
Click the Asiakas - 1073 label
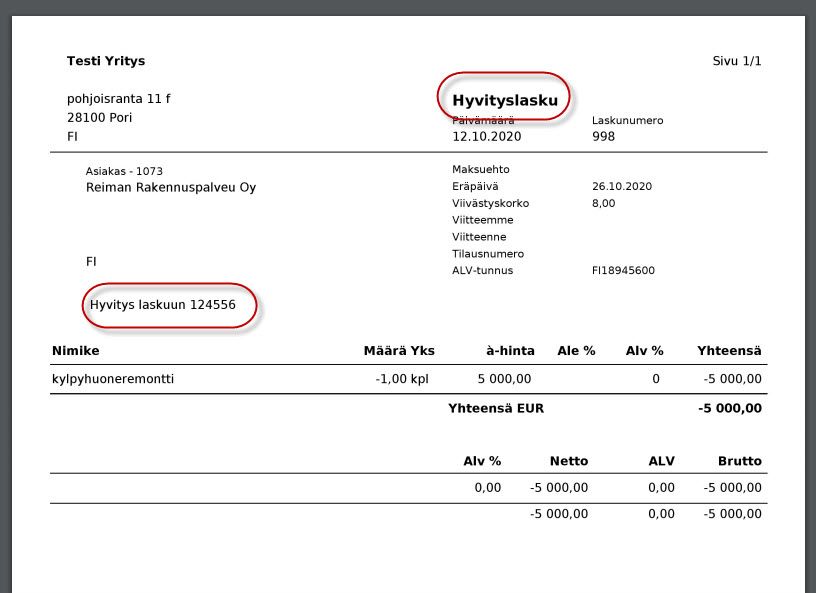click(x=124, y=171)
